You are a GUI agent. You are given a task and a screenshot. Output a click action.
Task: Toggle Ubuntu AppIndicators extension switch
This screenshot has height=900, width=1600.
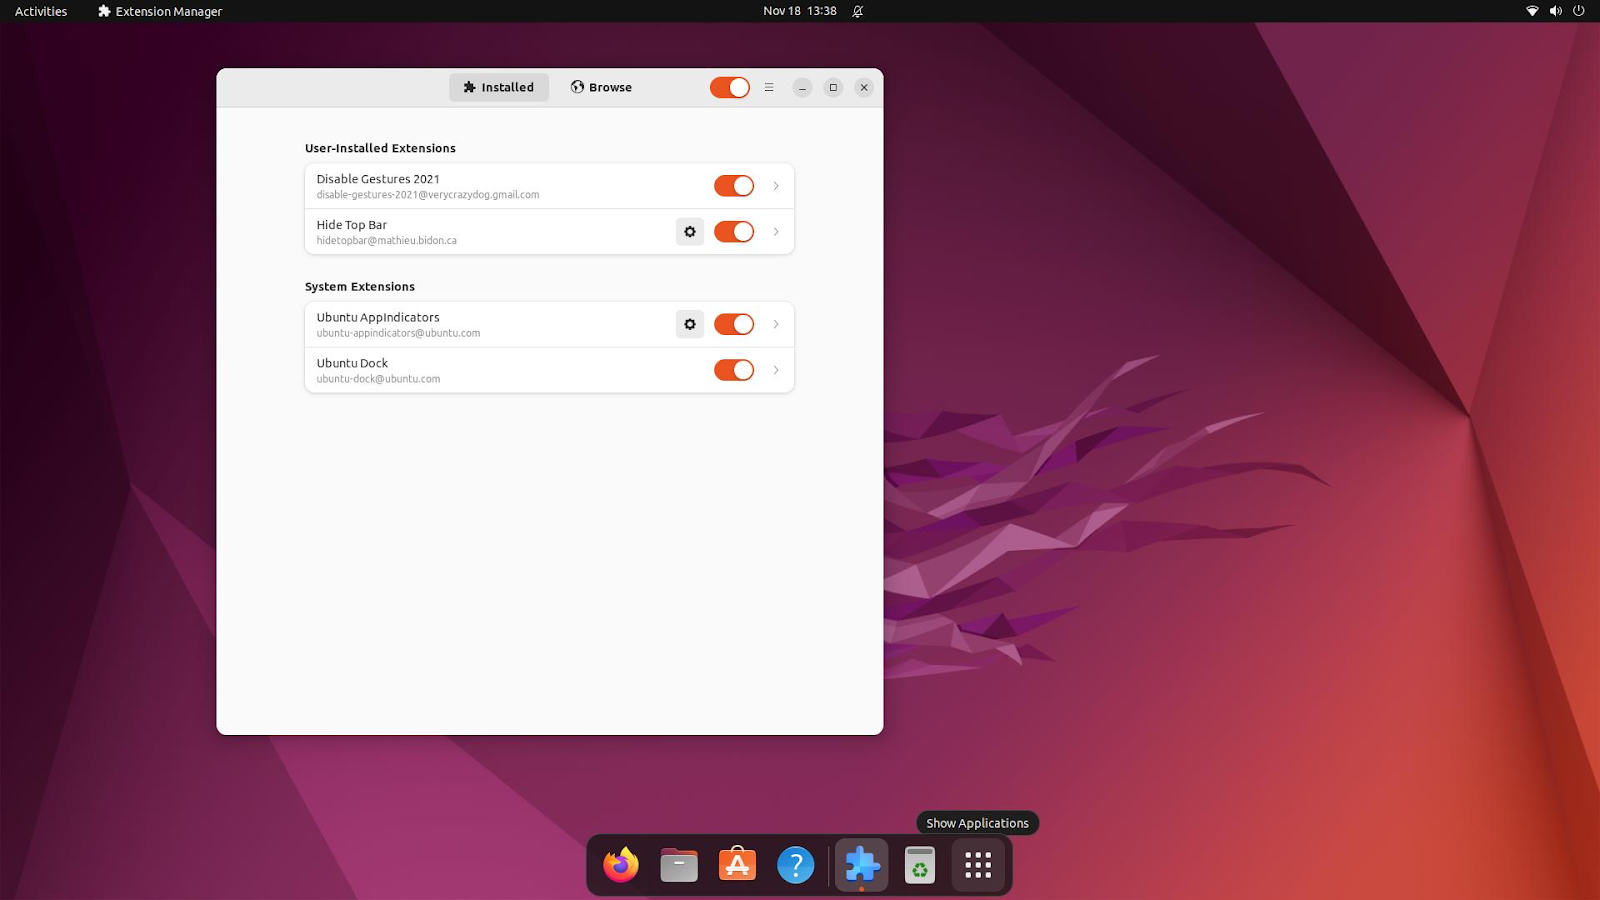tap(734, 324)
